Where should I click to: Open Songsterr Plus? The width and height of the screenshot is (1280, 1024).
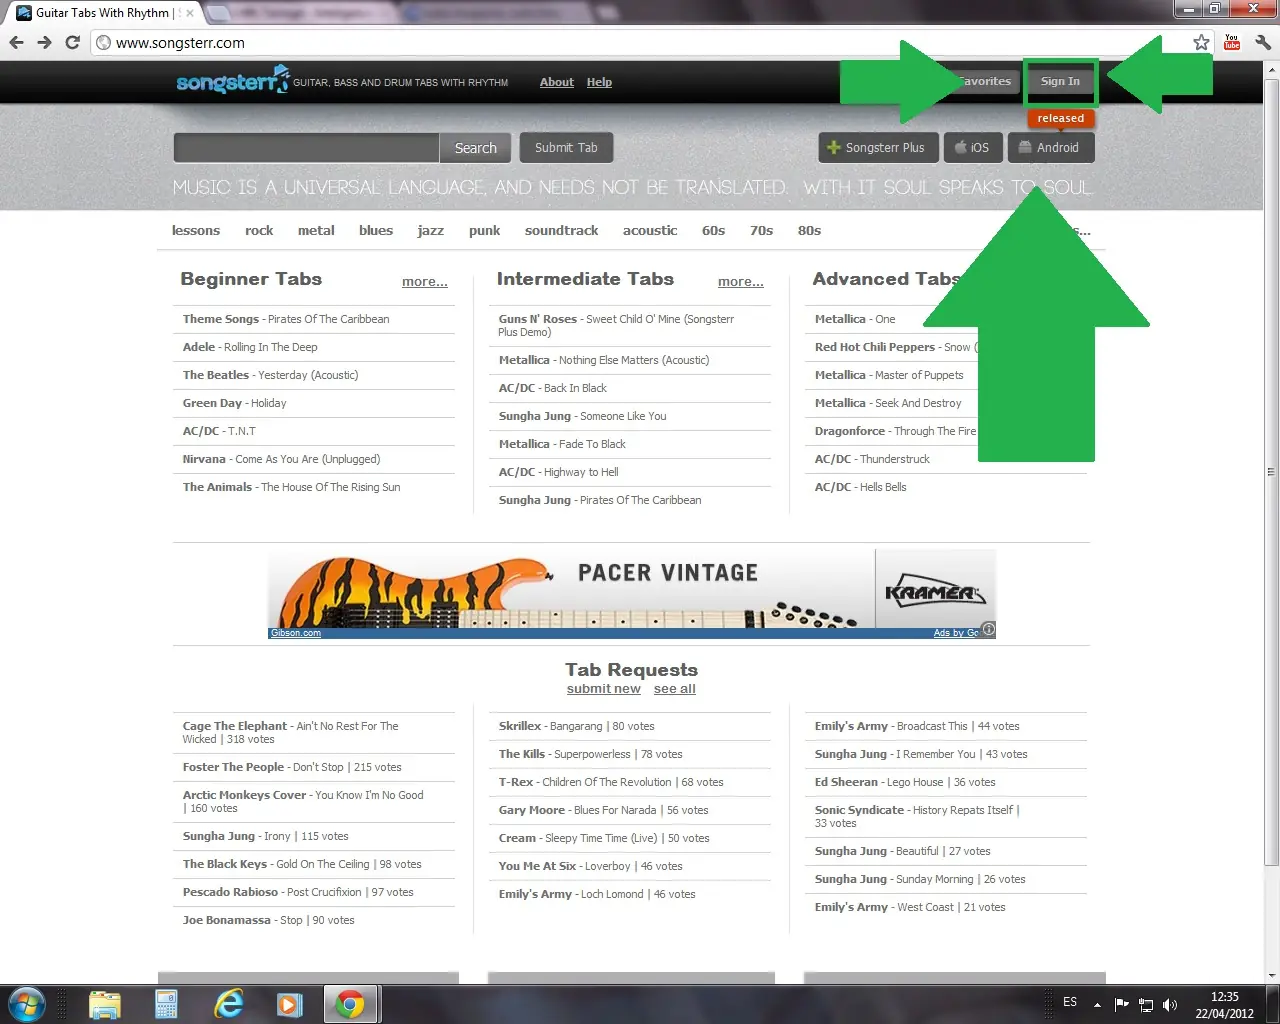[878, 148]
